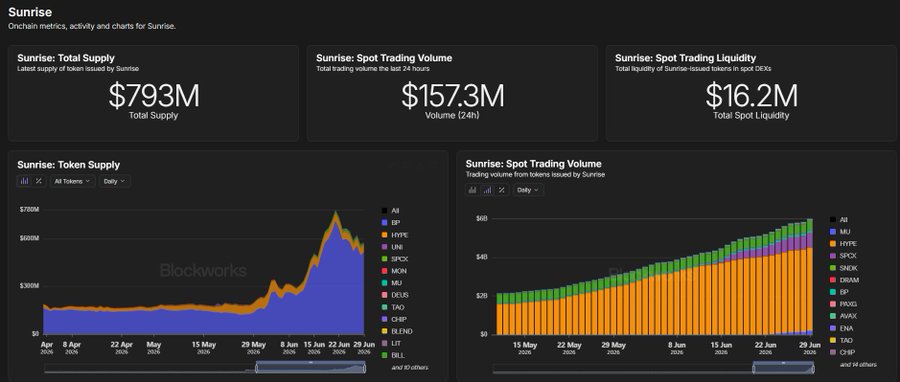The height and width of the screenshot is (382, 900).
Task: Click the $16.2M Total Spot Liquidity value
Action: coord(751,96)
